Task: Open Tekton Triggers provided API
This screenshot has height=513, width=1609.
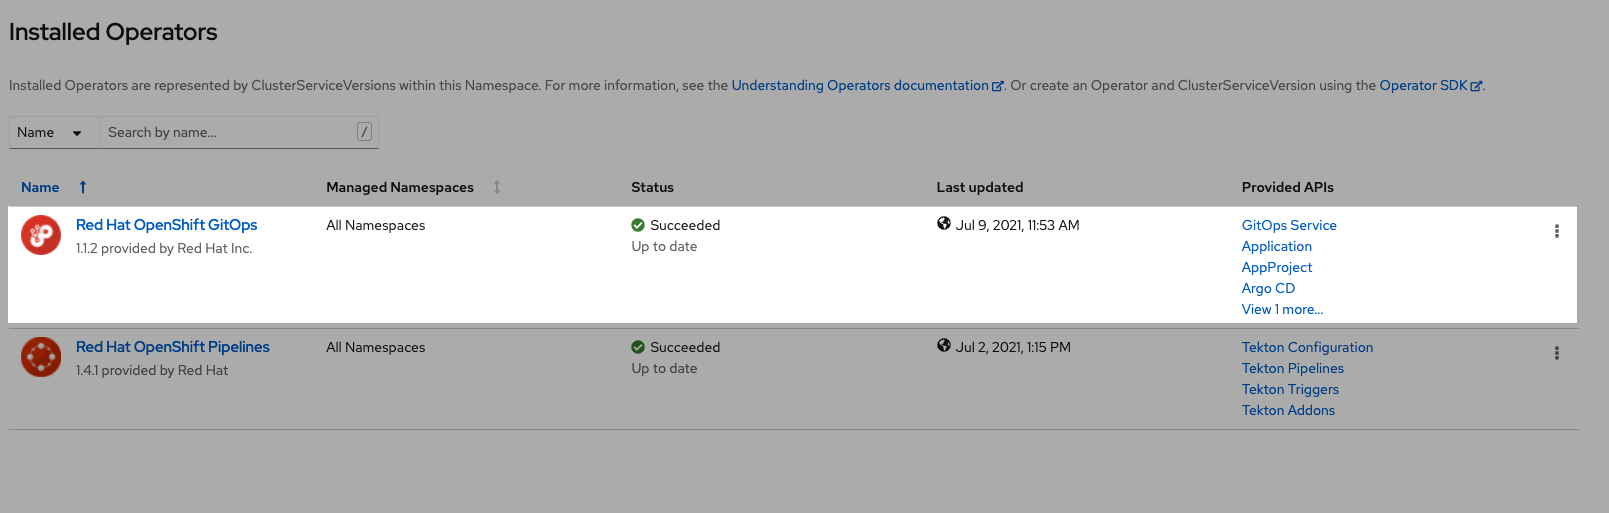Action: tap(1290, 389)
